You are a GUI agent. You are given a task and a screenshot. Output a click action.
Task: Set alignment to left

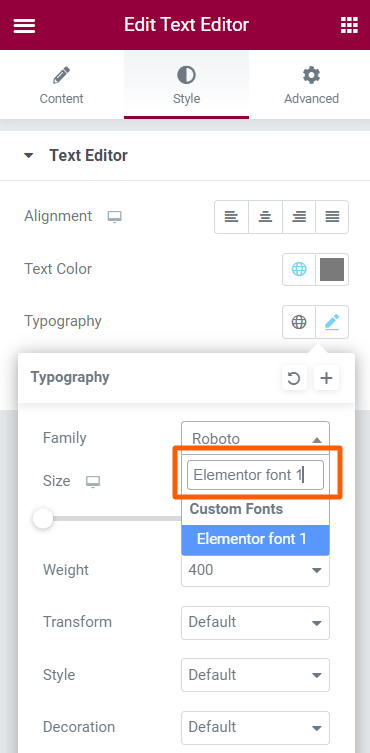tap(232, 217)
